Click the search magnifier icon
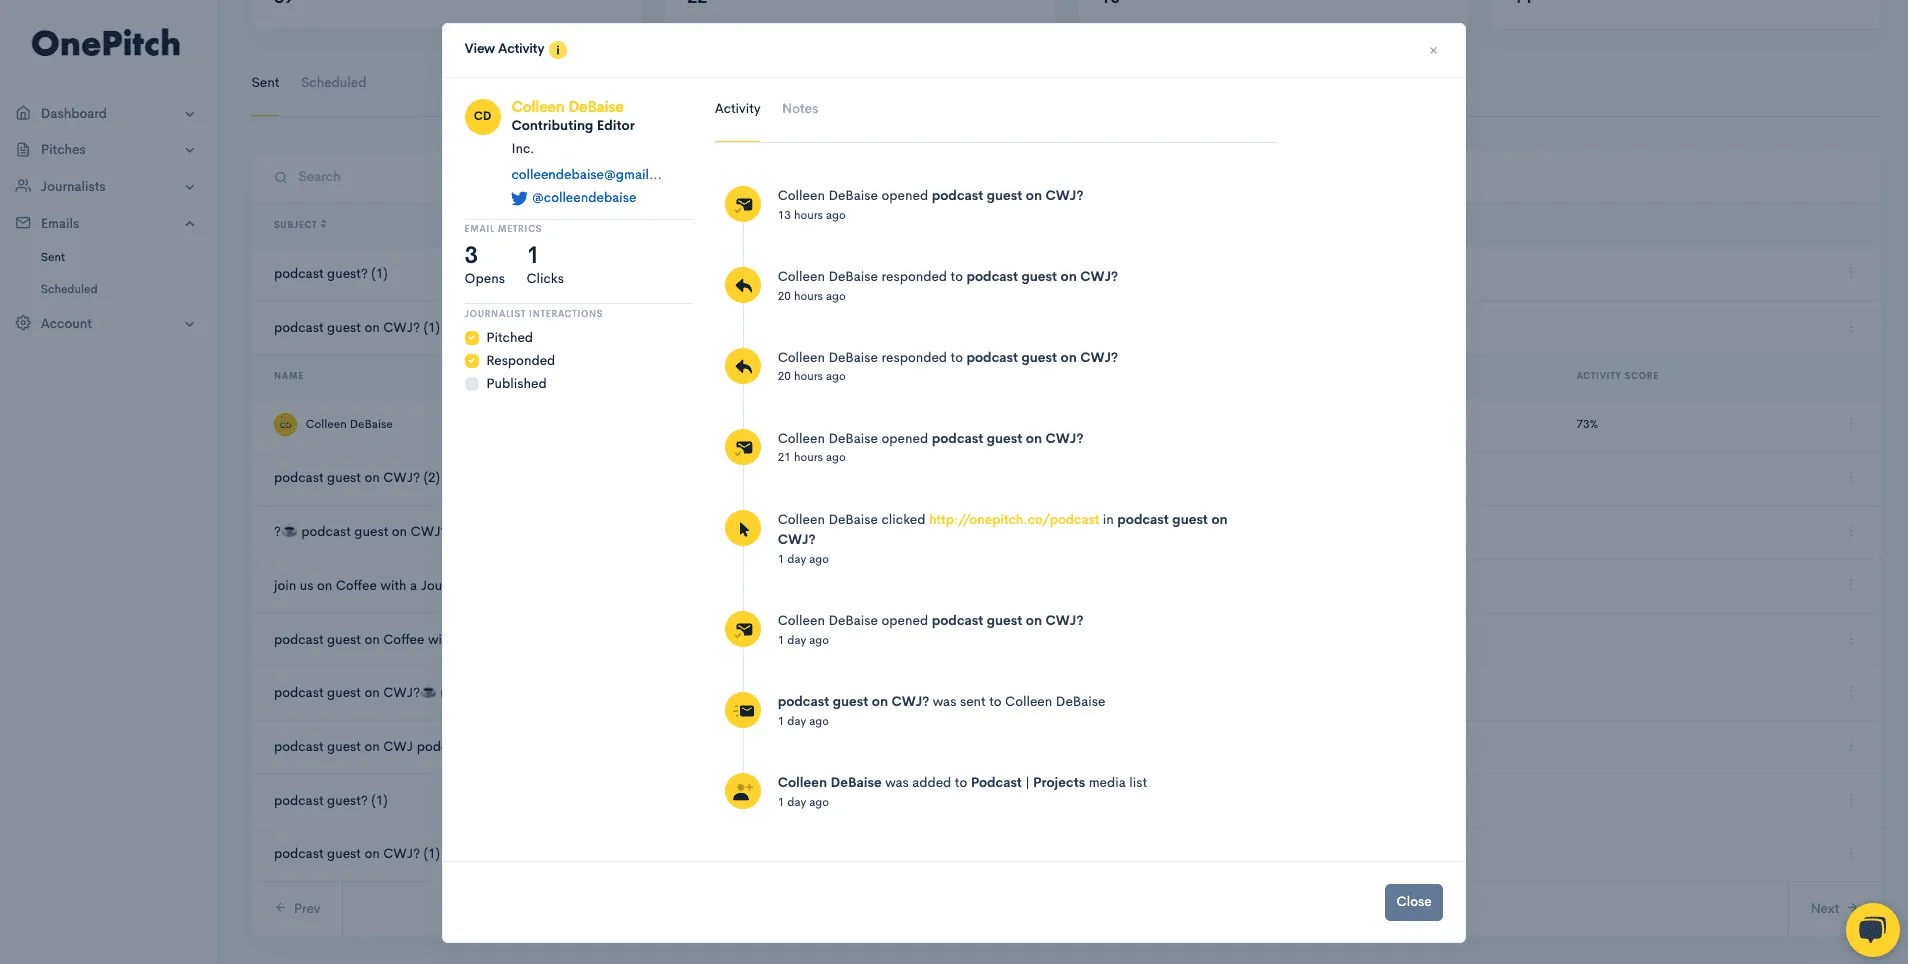Screen dimensions: 1908x964 pyautogui.click(x=281, y=177)
